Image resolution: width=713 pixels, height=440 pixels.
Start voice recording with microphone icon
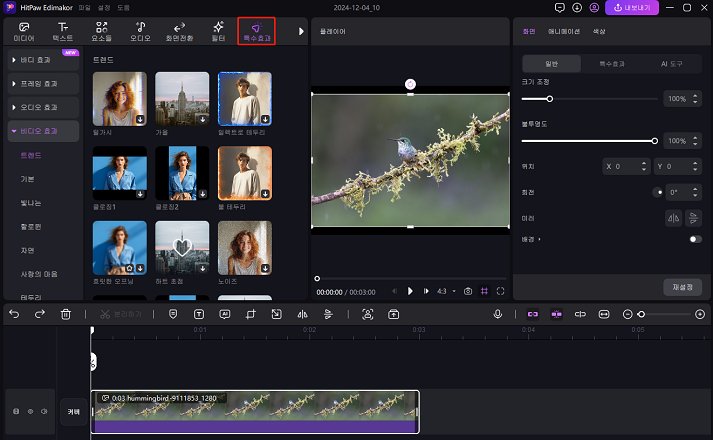click(x=498, y=314)
